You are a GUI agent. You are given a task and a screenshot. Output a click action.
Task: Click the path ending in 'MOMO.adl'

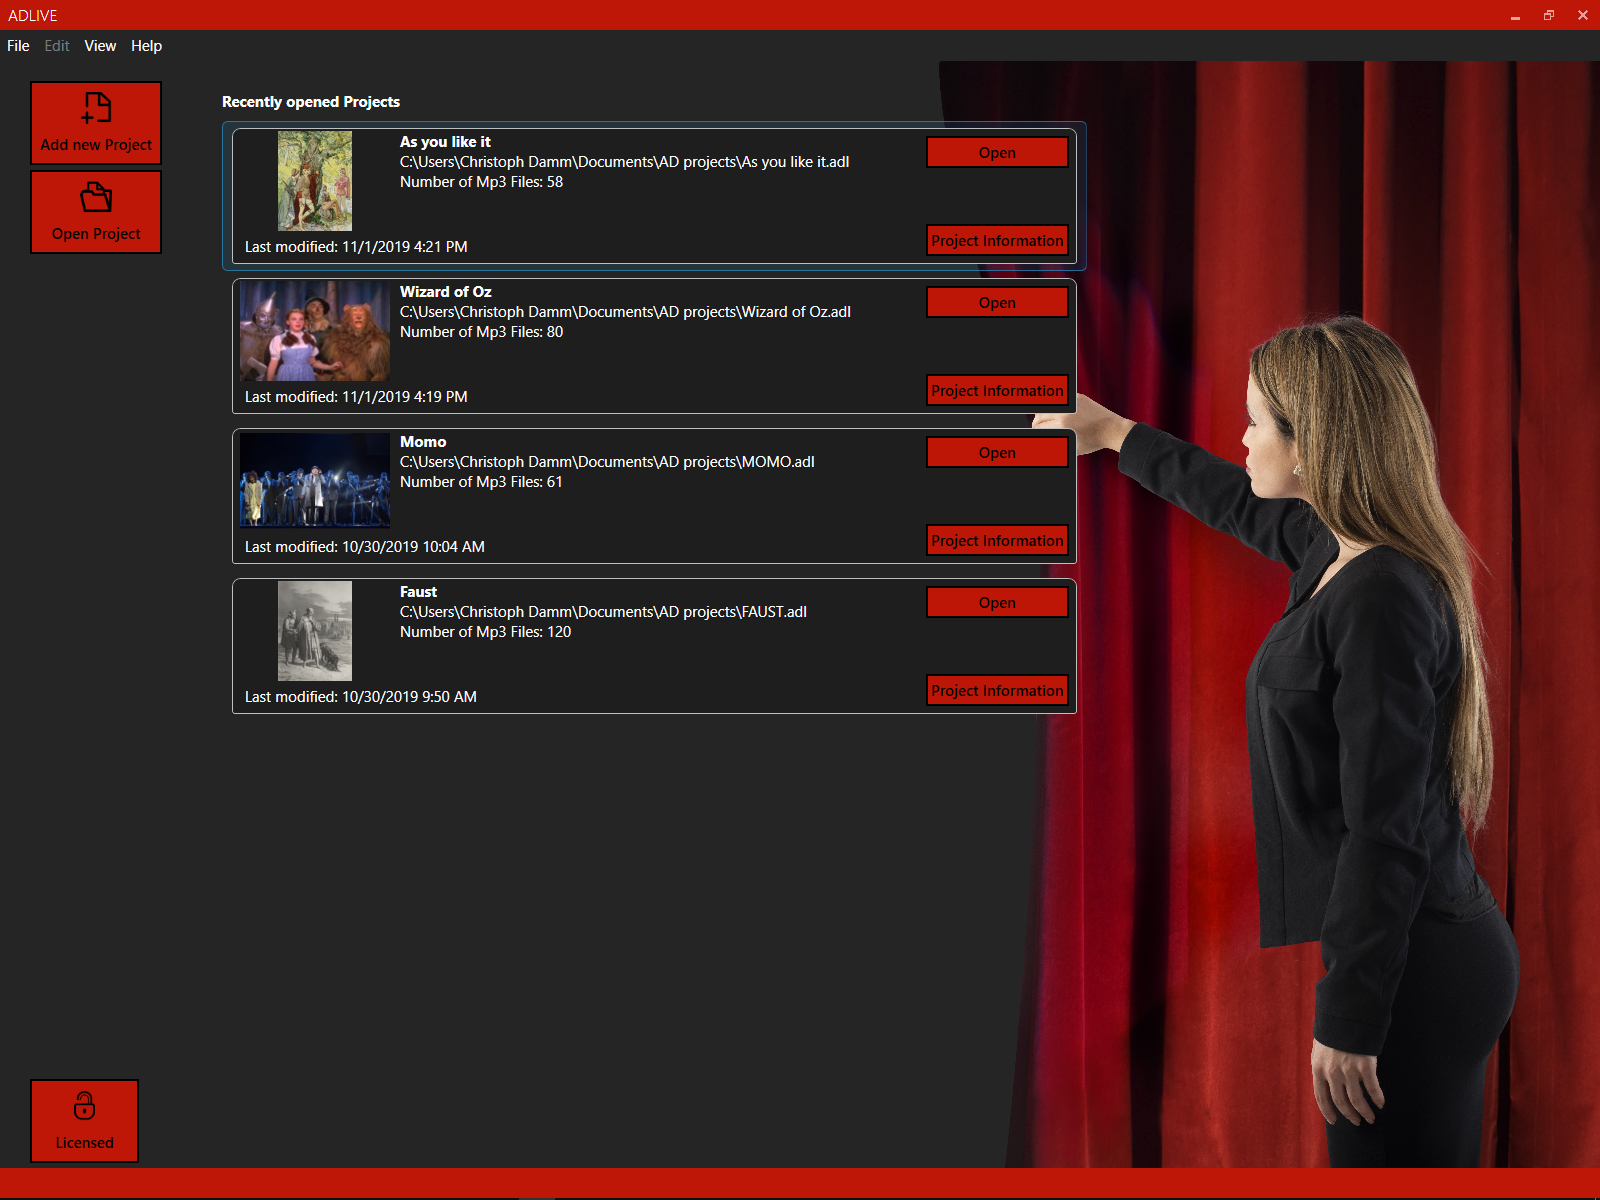click(x=607, y=462)
